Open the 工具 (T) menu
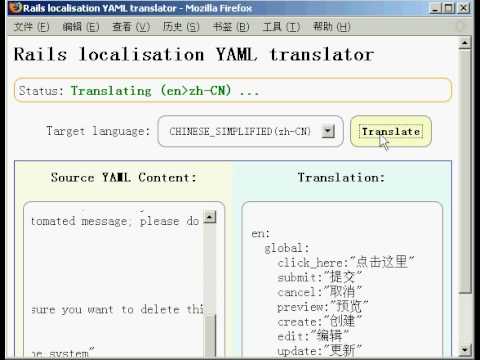 (281, 27)
